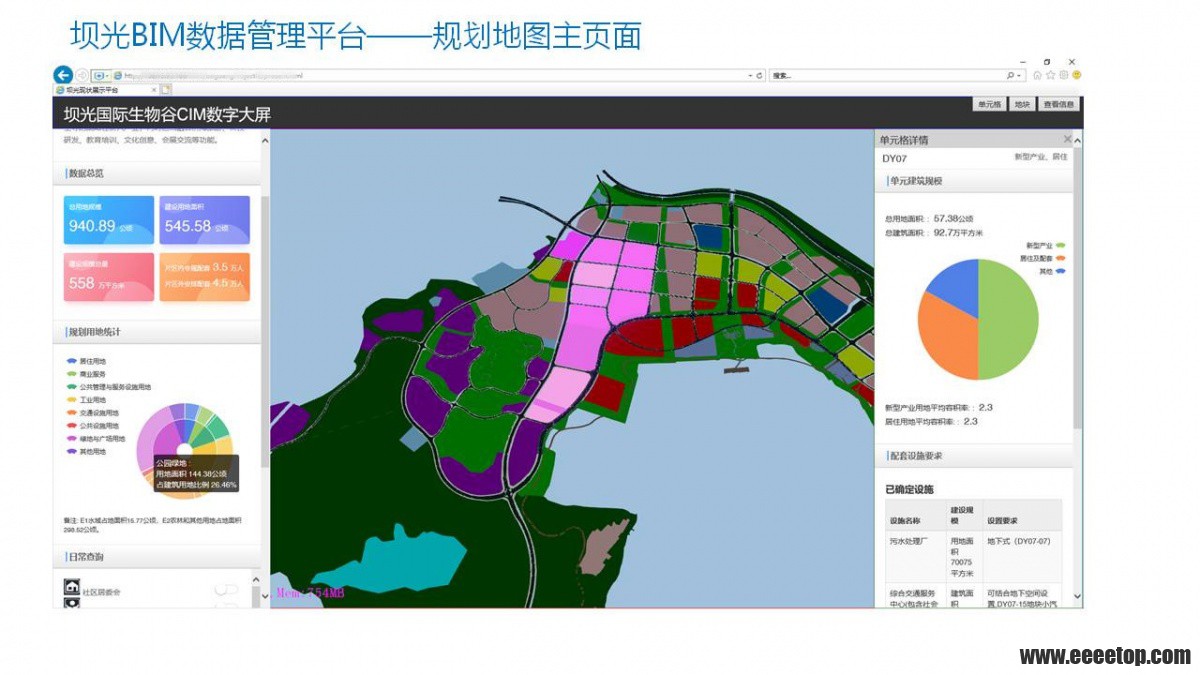Screen dimensions: 1200x675
Task: Close the 坝光现状展示平台 browser tab
Action: pos(154,89)
